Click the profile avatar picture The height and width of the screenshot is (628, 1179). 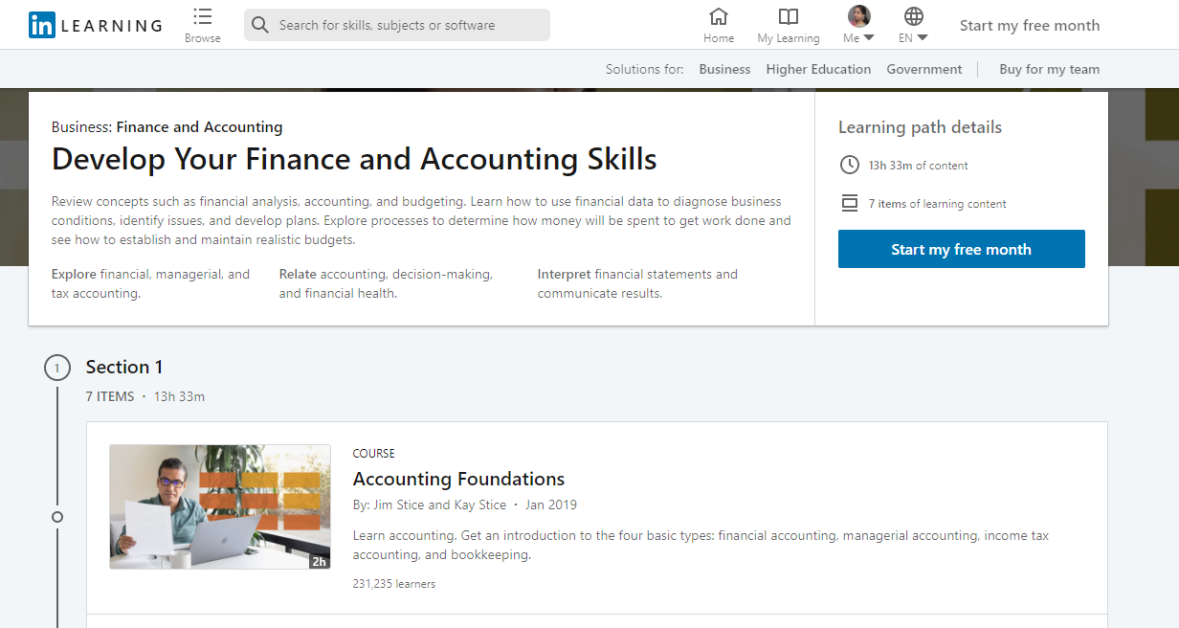click(x=859, y=16)
